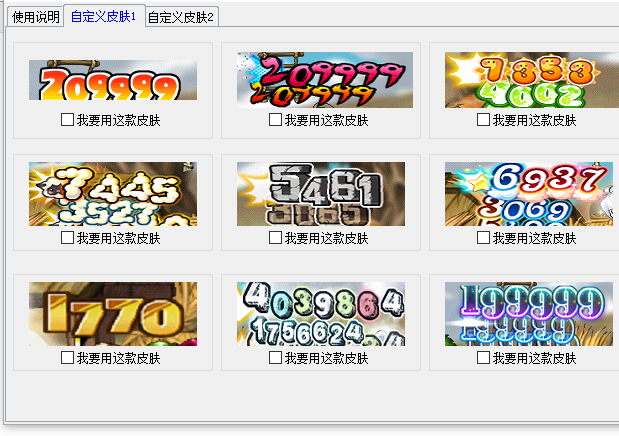619x436 pixels.
Task: Check 我要用这款皮肤 under orange 209999 skin
Action: (68, 120)
